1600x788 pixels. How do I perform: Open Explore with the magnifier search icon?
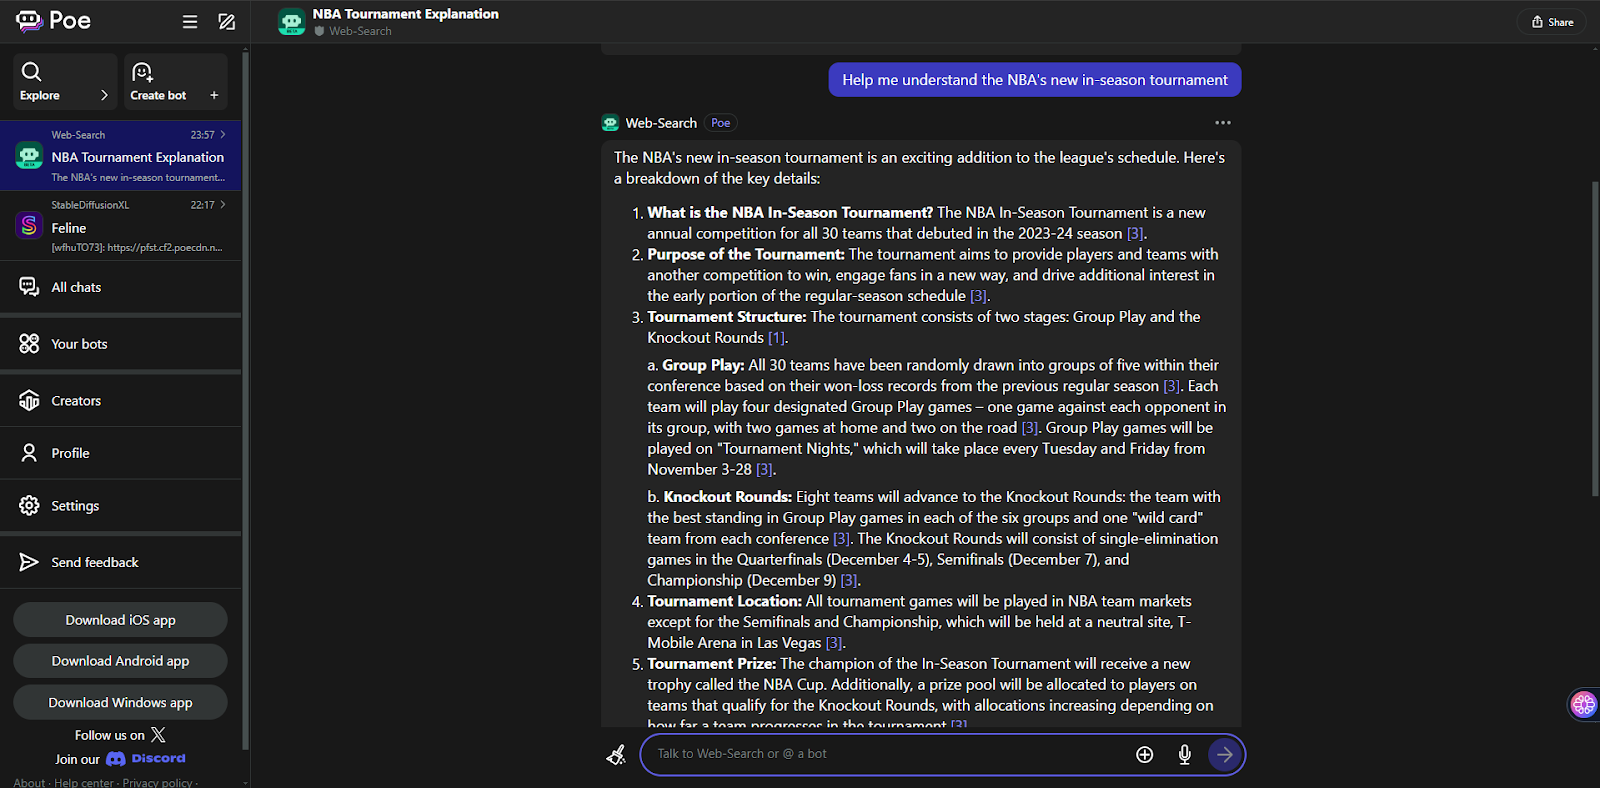click(32, 71)
